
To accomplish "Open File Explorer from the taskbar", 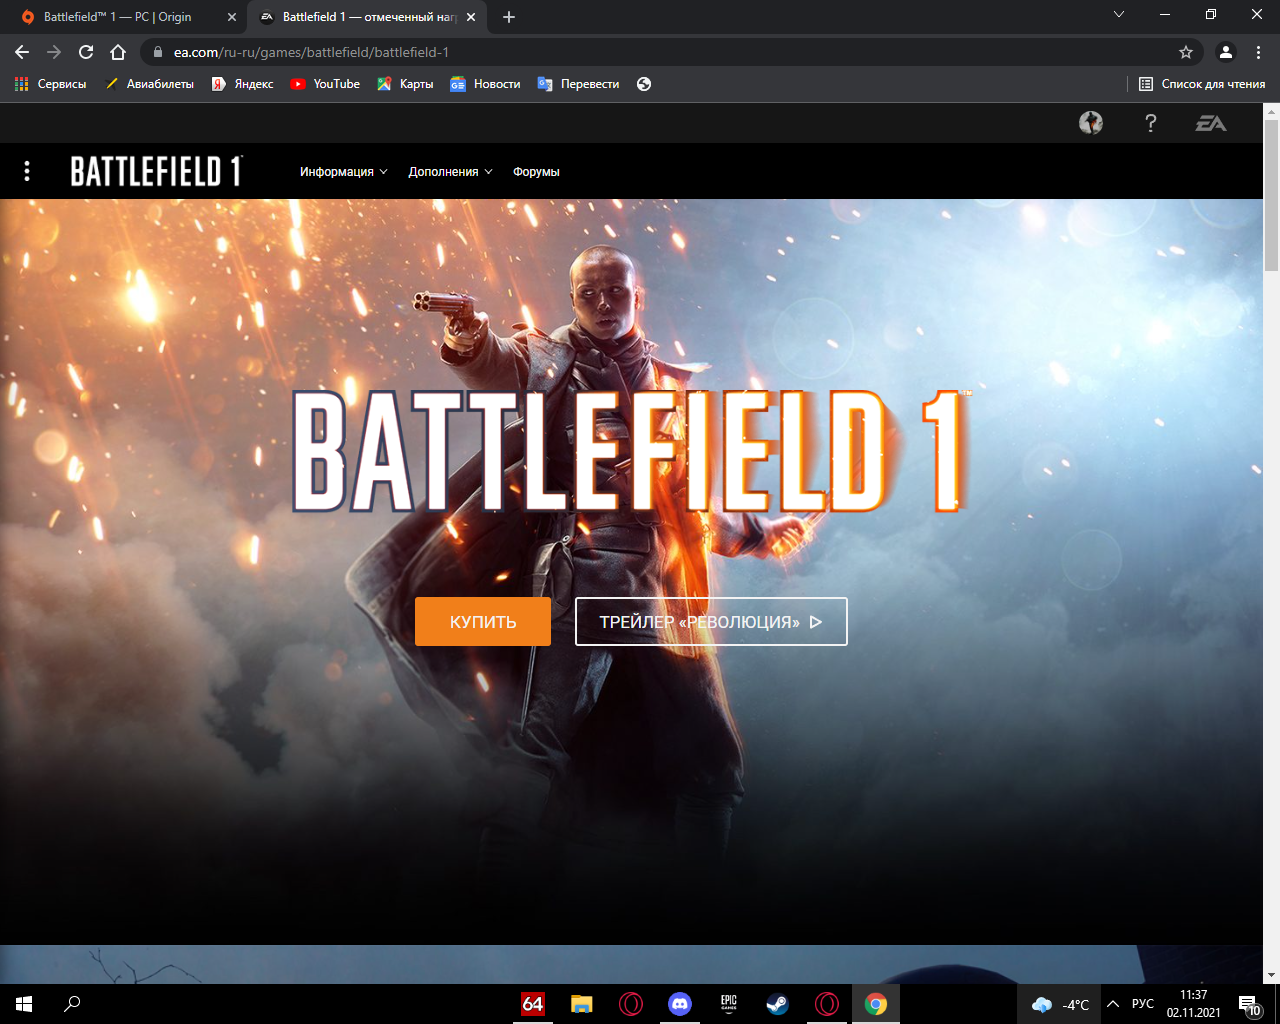I will 582,1004.
